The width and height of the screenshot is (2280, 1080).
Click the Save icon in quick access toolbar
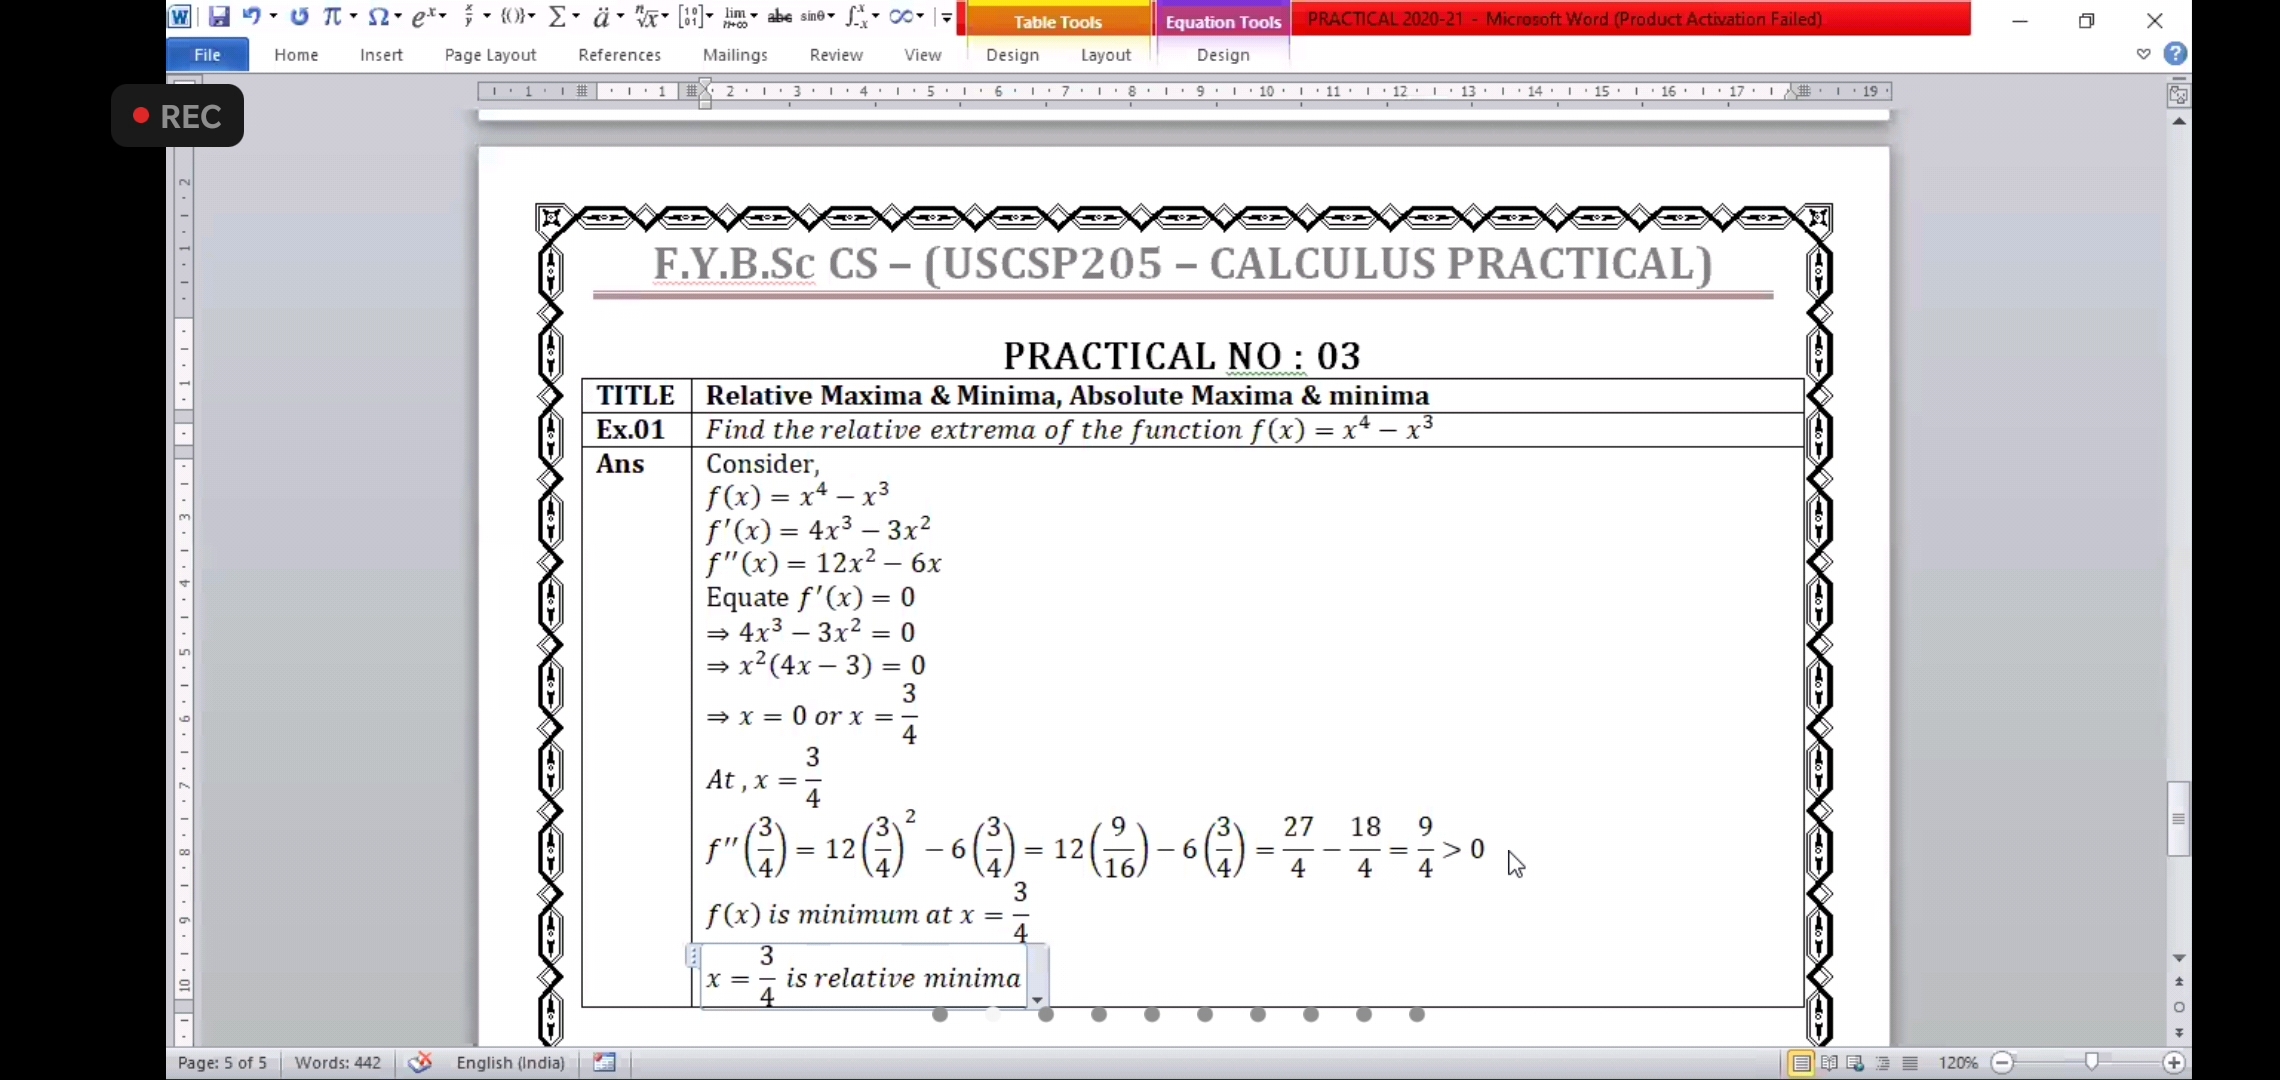pos(219,17)
